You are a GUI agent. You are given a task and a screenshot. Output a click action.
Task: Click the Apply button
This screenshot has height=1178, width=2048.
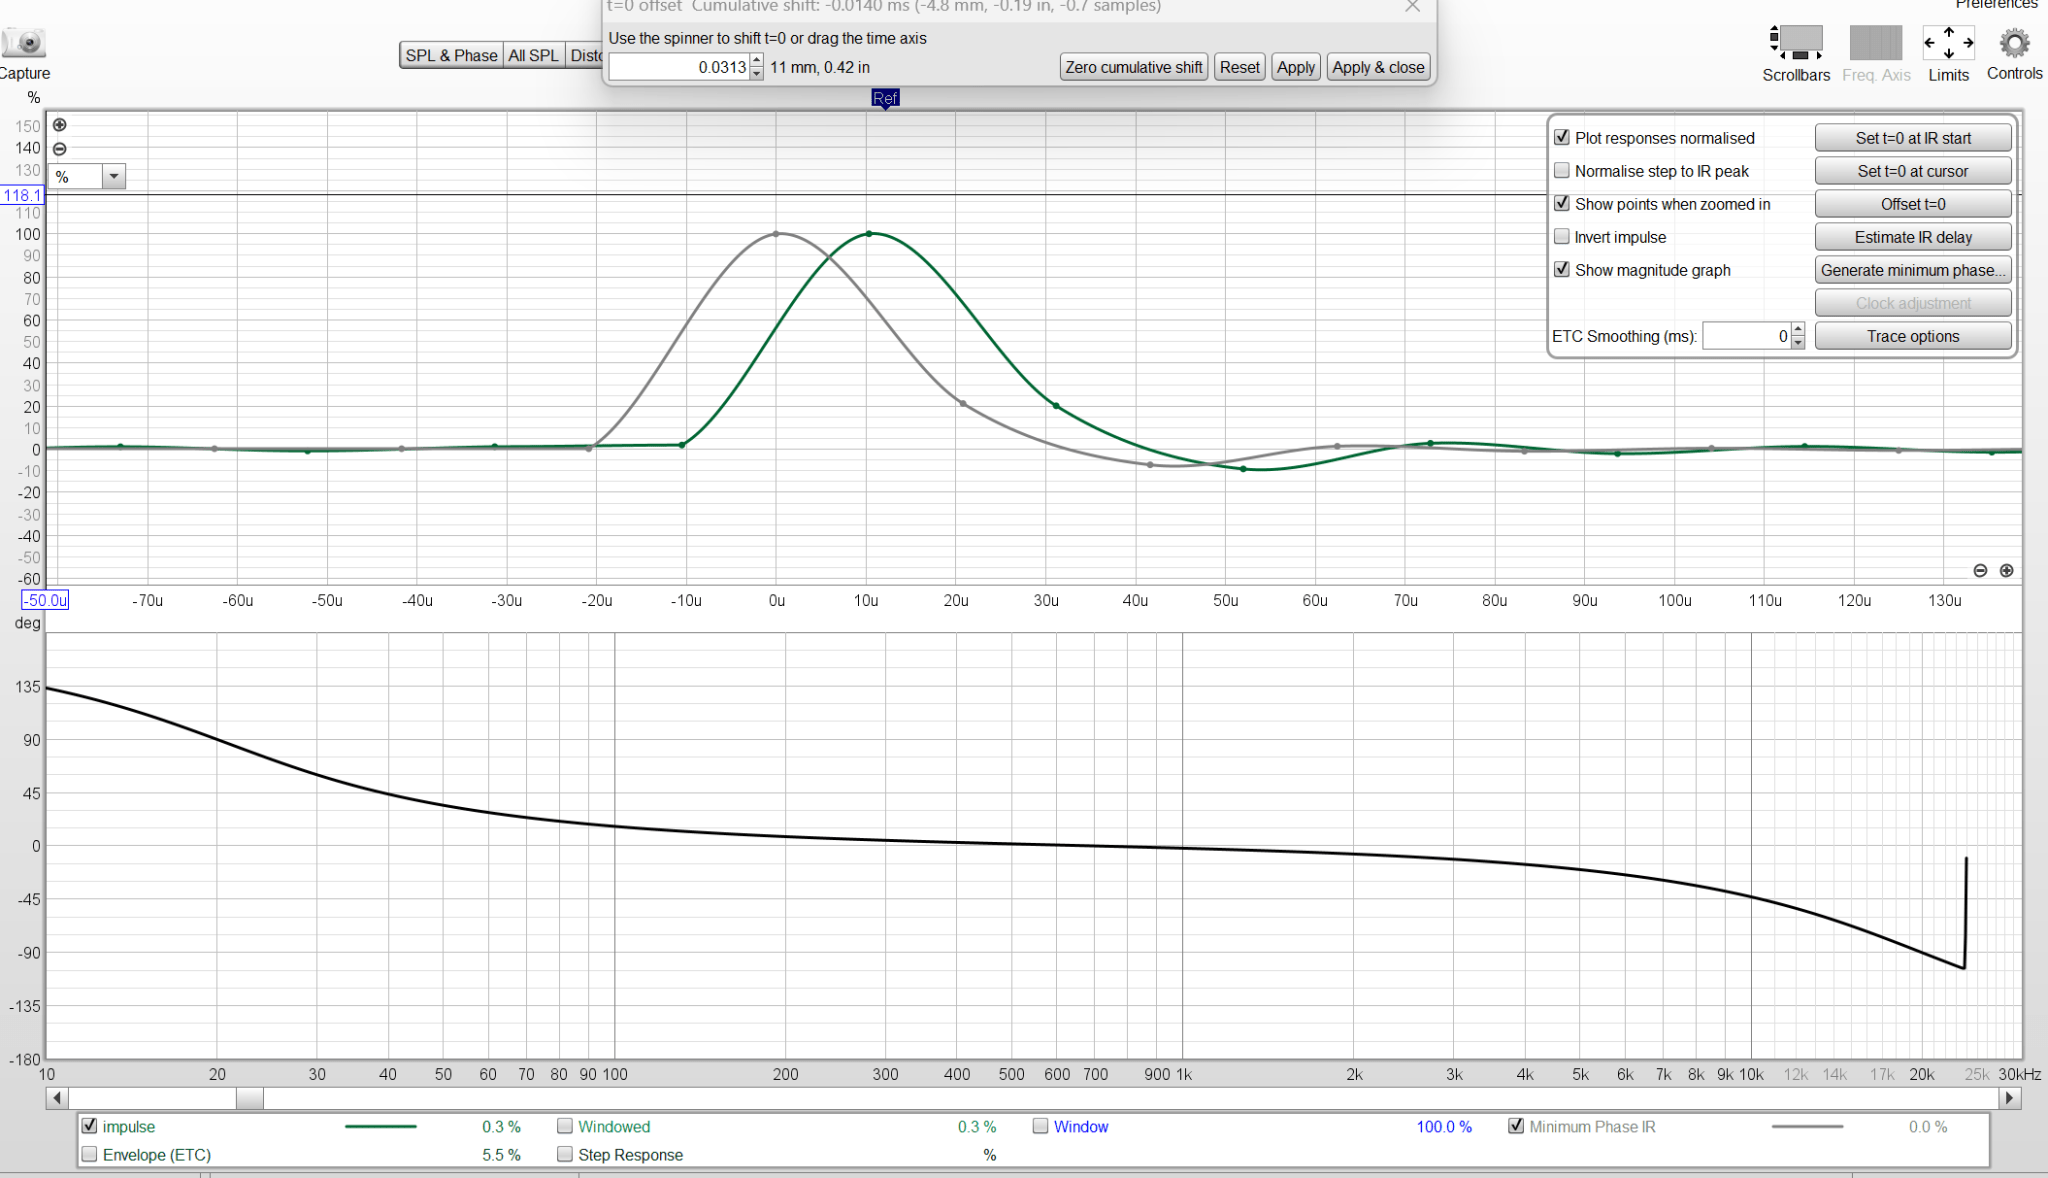click(x=1296, y=67)
